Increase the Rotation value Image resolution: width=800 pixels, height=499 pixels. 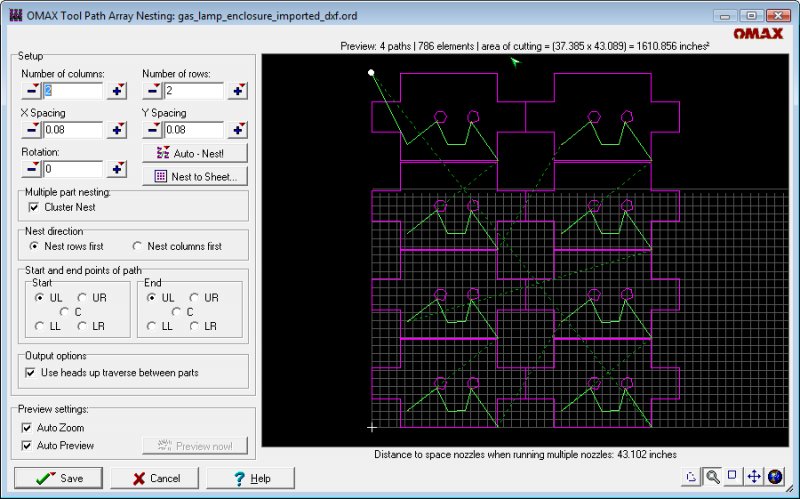117,169
